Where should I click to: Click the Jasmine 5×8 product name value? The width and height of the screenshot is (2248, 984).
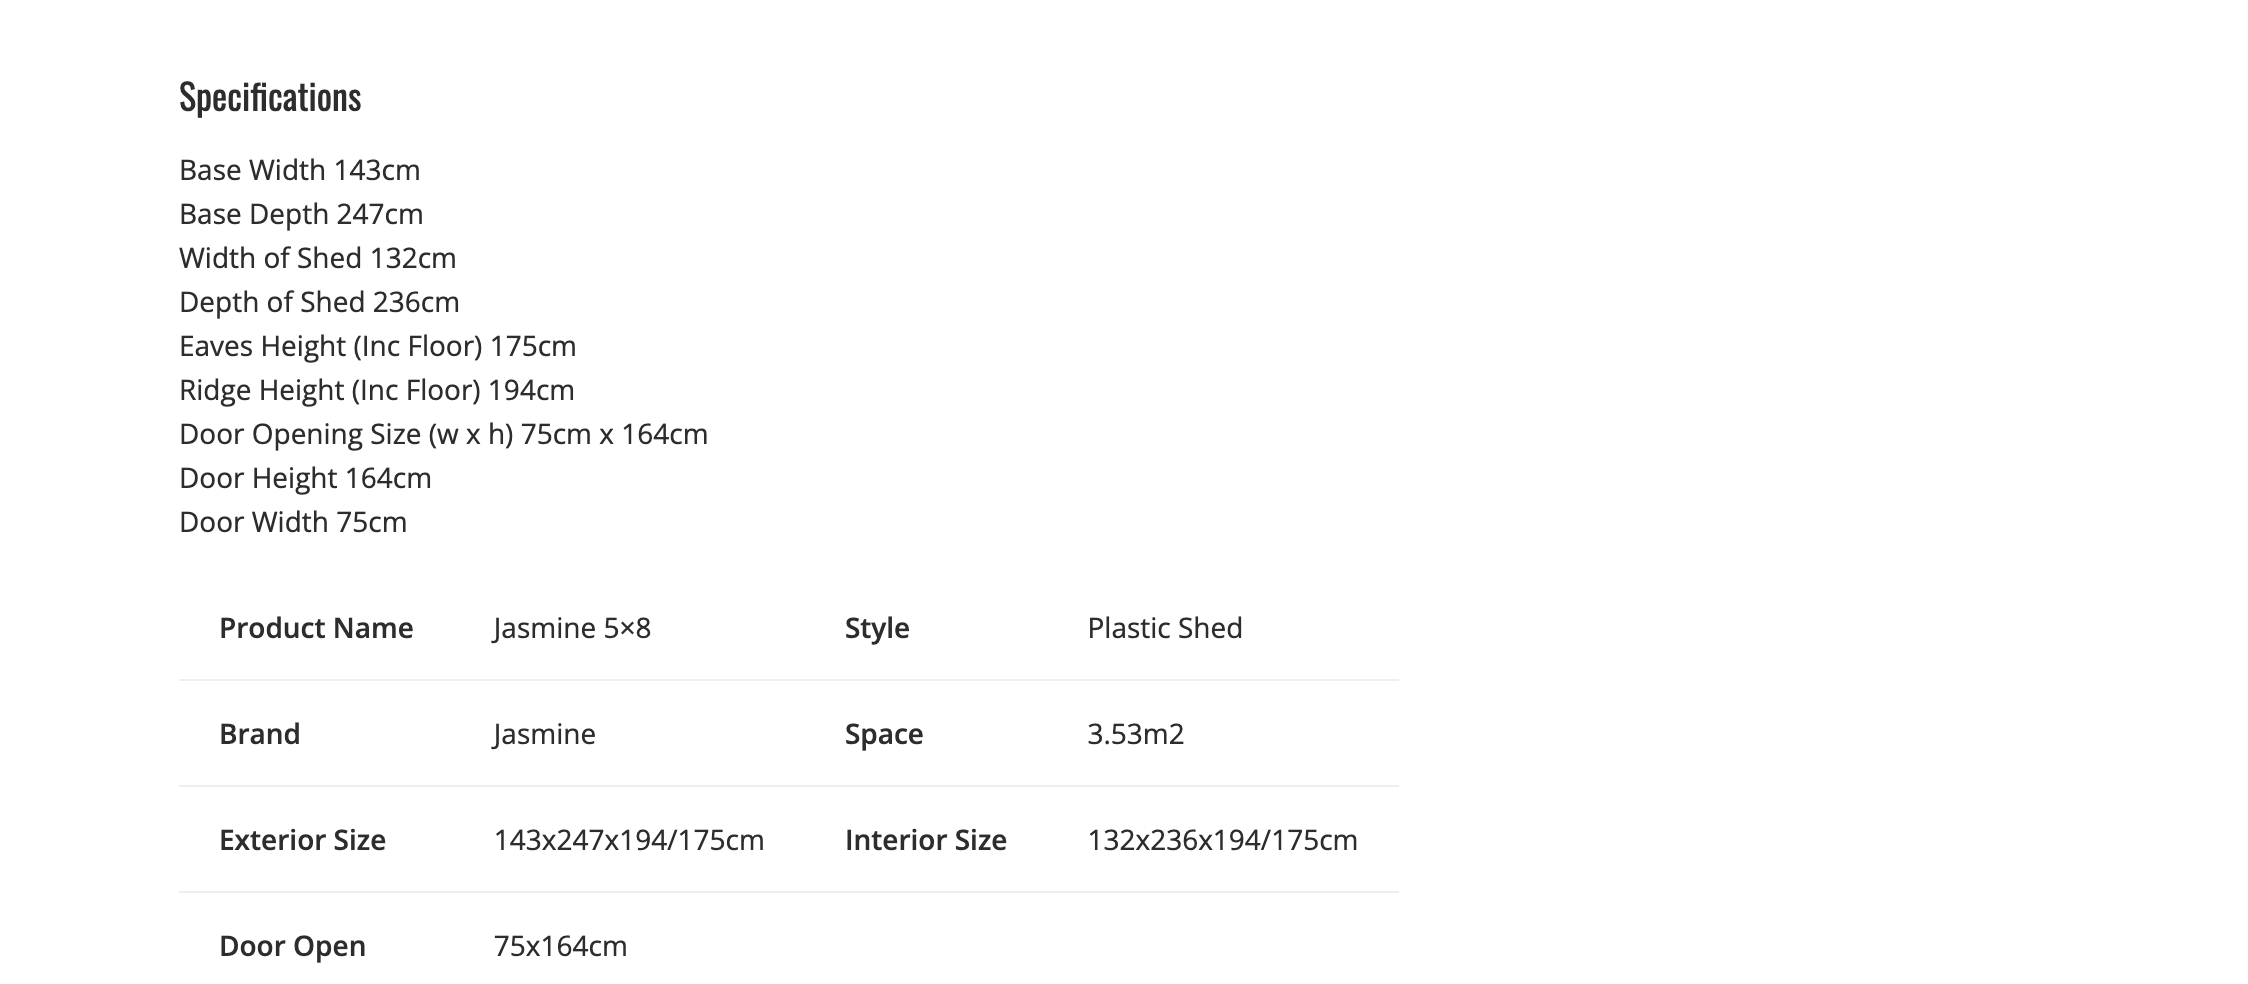point(572,628)
